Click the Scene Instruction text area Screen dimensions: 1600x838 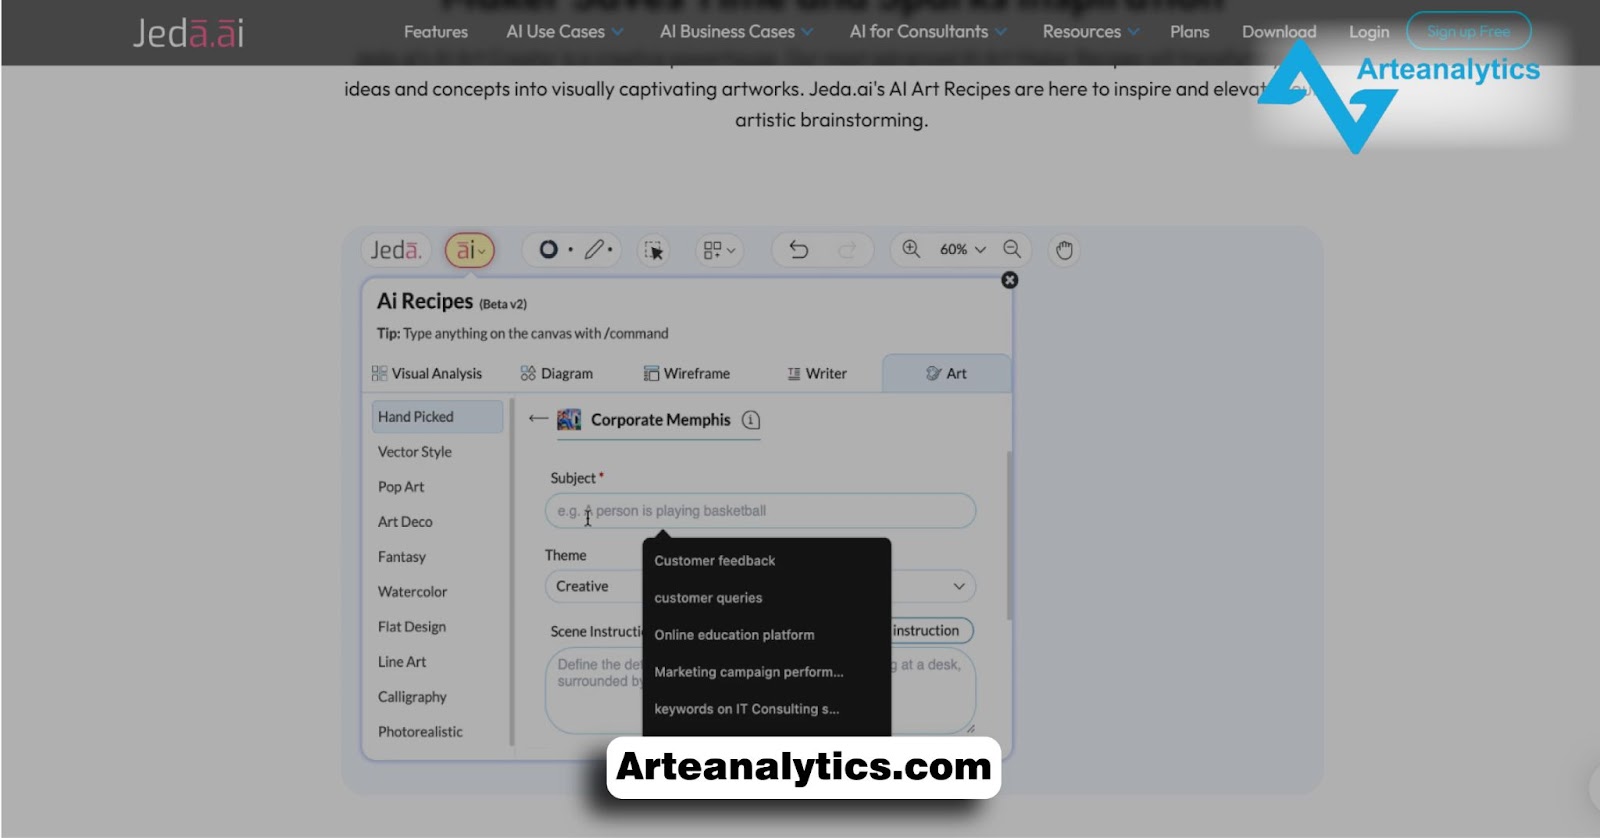coord(760,691)
